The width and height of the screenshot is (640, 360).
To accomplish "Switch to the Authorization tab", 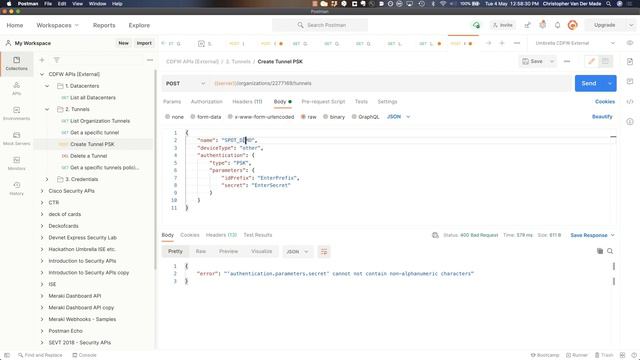I will [x=207, y=102].
